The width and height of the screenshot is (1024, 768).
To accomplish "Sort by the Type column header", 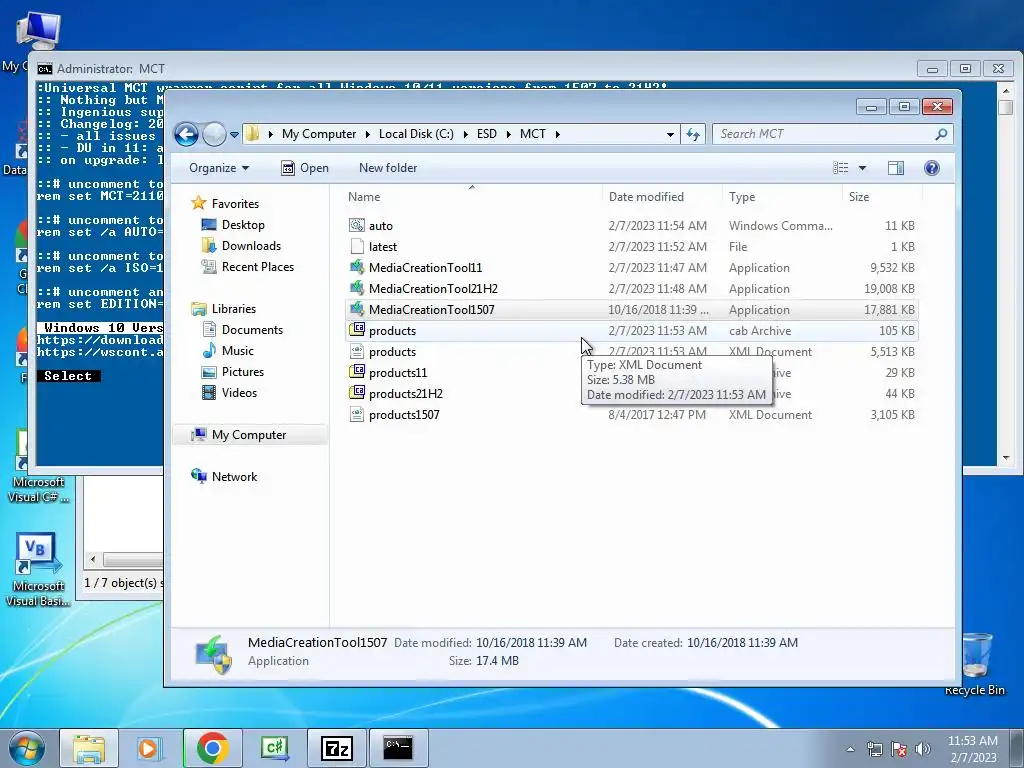I will coord(742,197).
